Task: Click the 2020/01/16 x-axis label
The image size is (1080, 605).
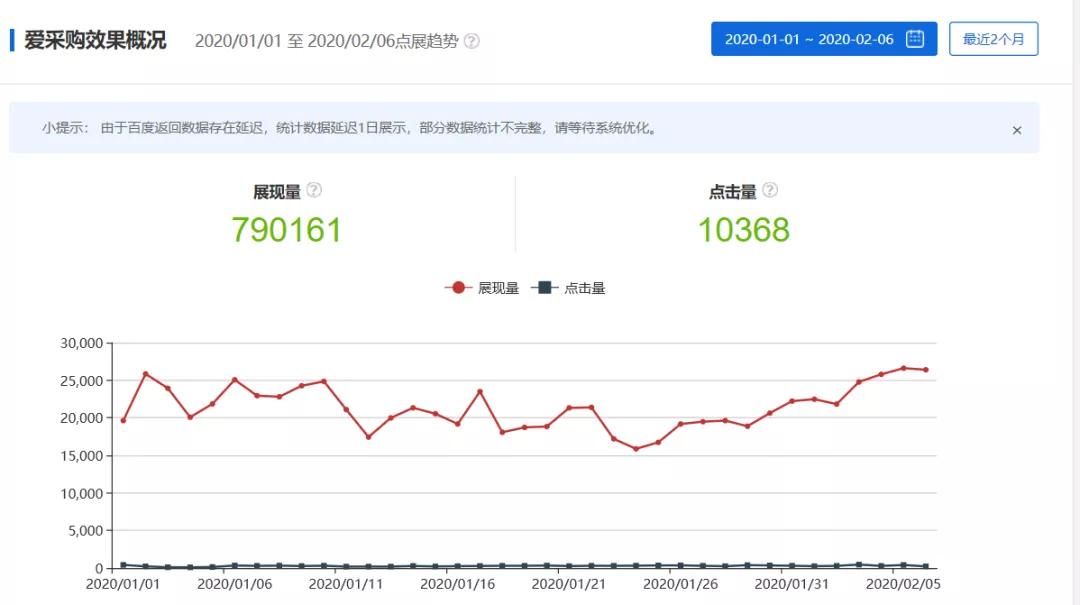Action: pos(457,584)
